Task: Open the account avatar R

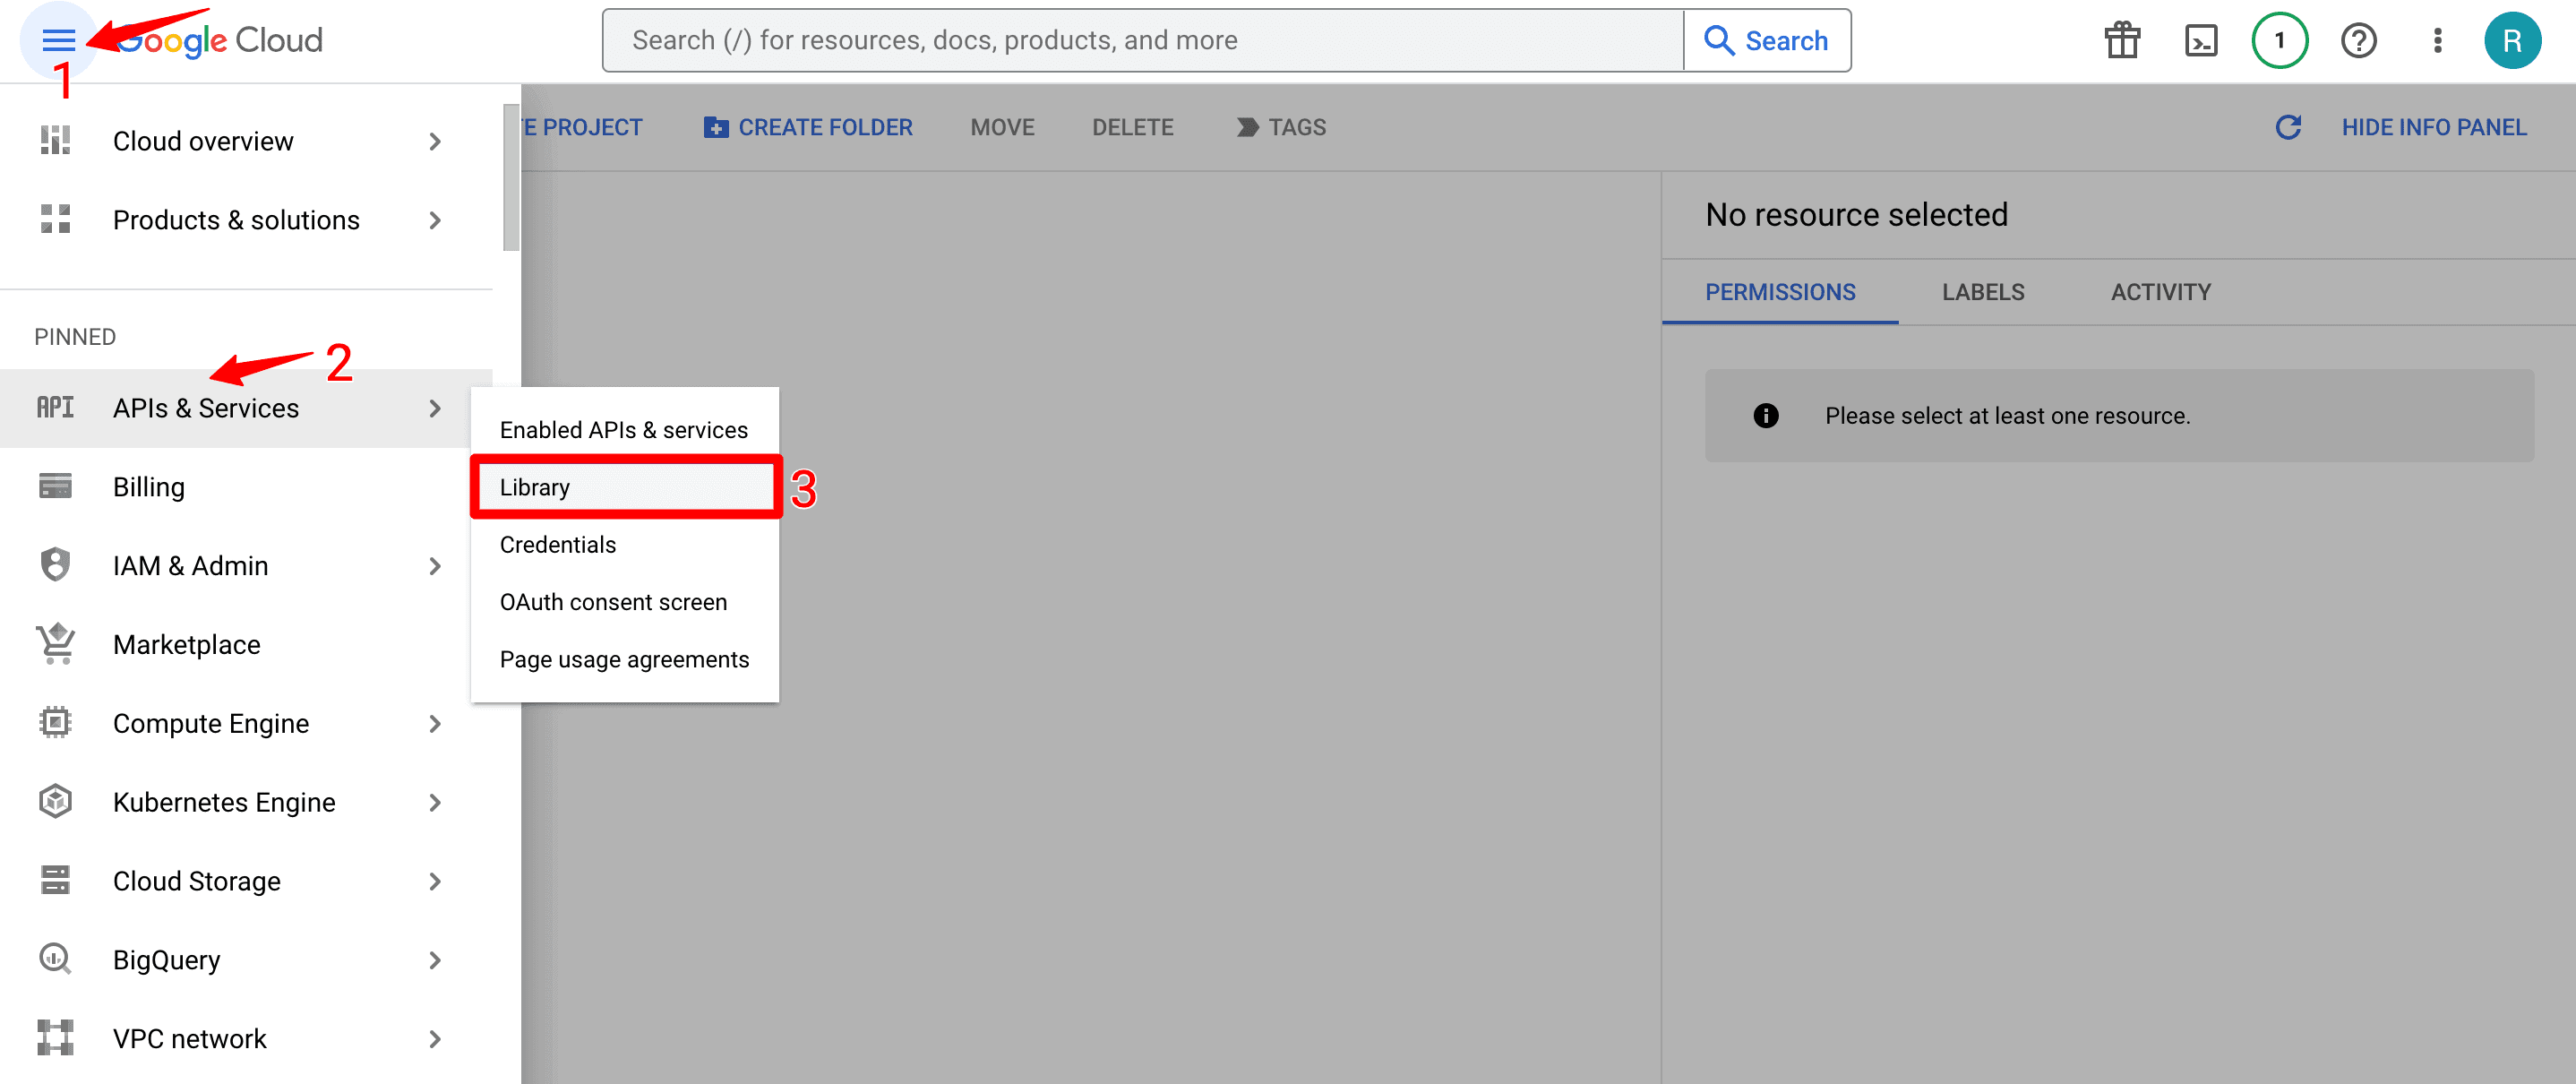Action: (2512, 40)
